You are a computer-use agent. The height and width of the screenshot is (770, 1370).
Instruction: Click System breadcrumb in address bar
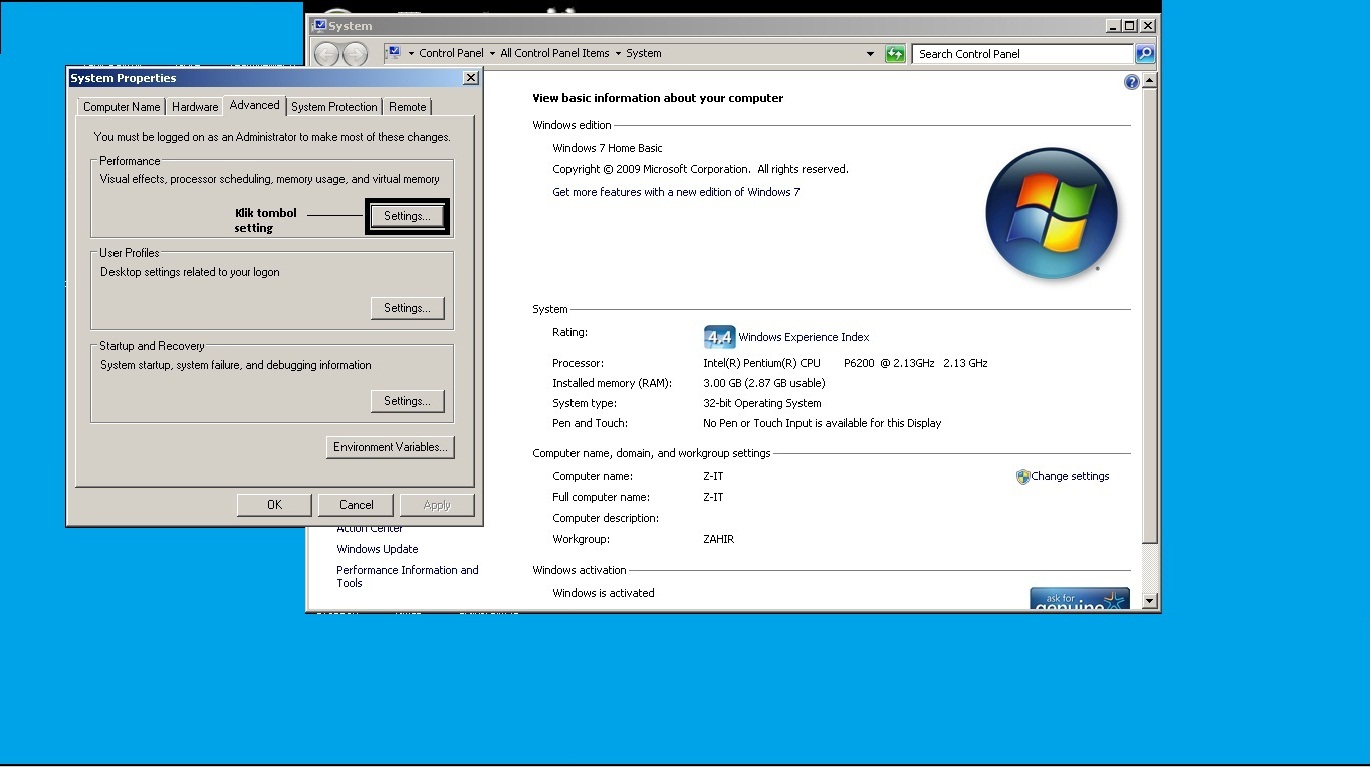644,54
